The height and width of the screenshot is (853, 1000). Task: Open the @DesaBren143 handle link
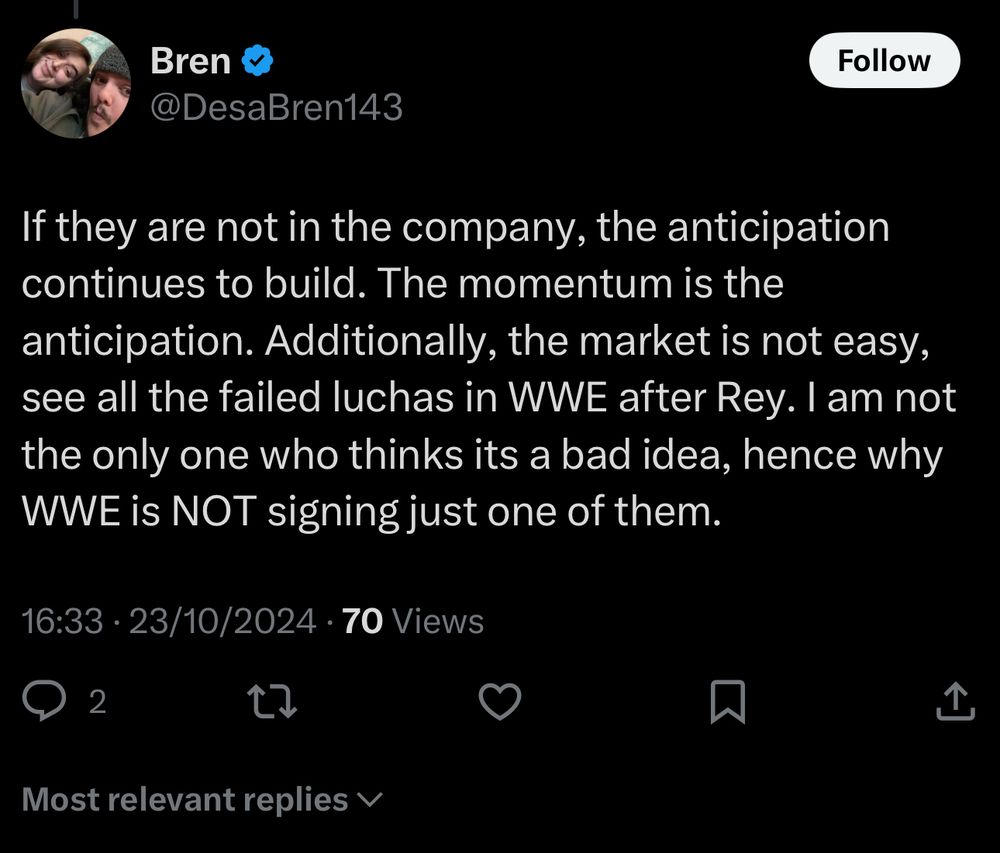point(276,107)
